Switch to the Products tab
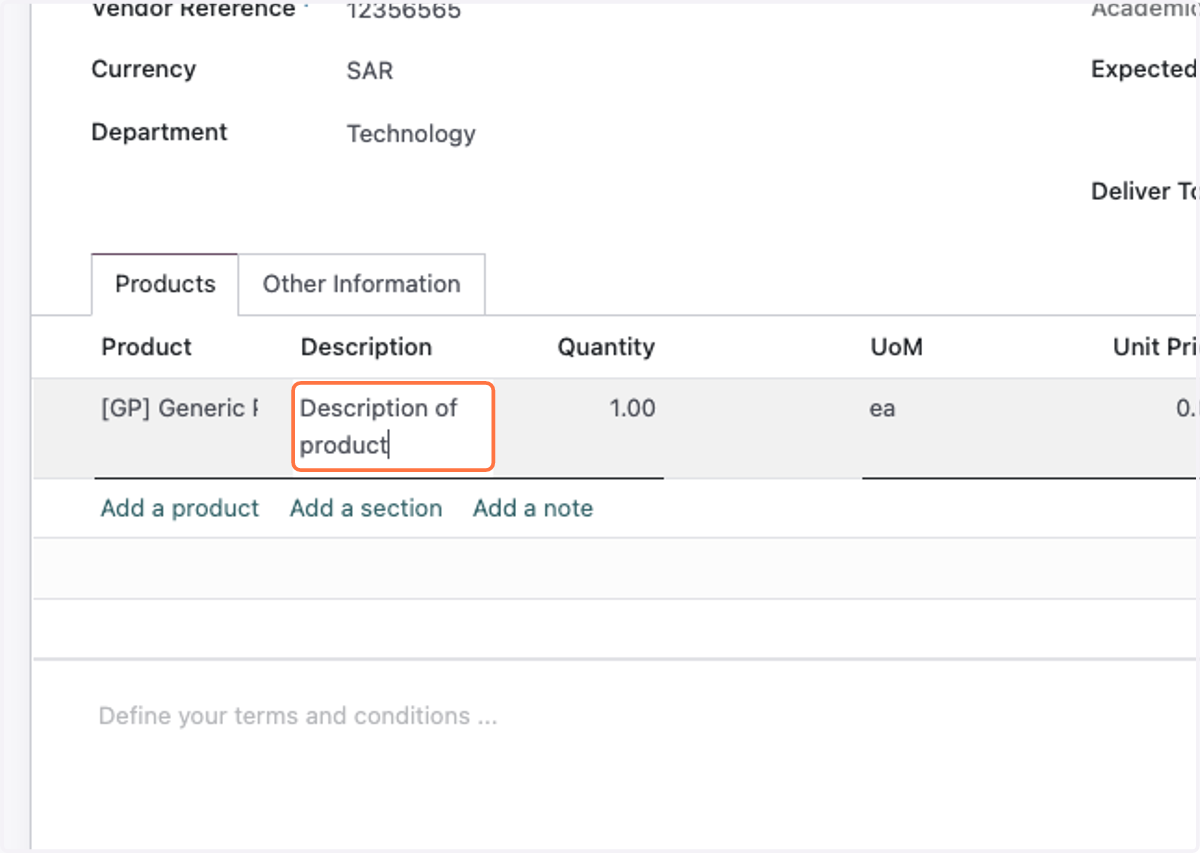 pos(165,284)
